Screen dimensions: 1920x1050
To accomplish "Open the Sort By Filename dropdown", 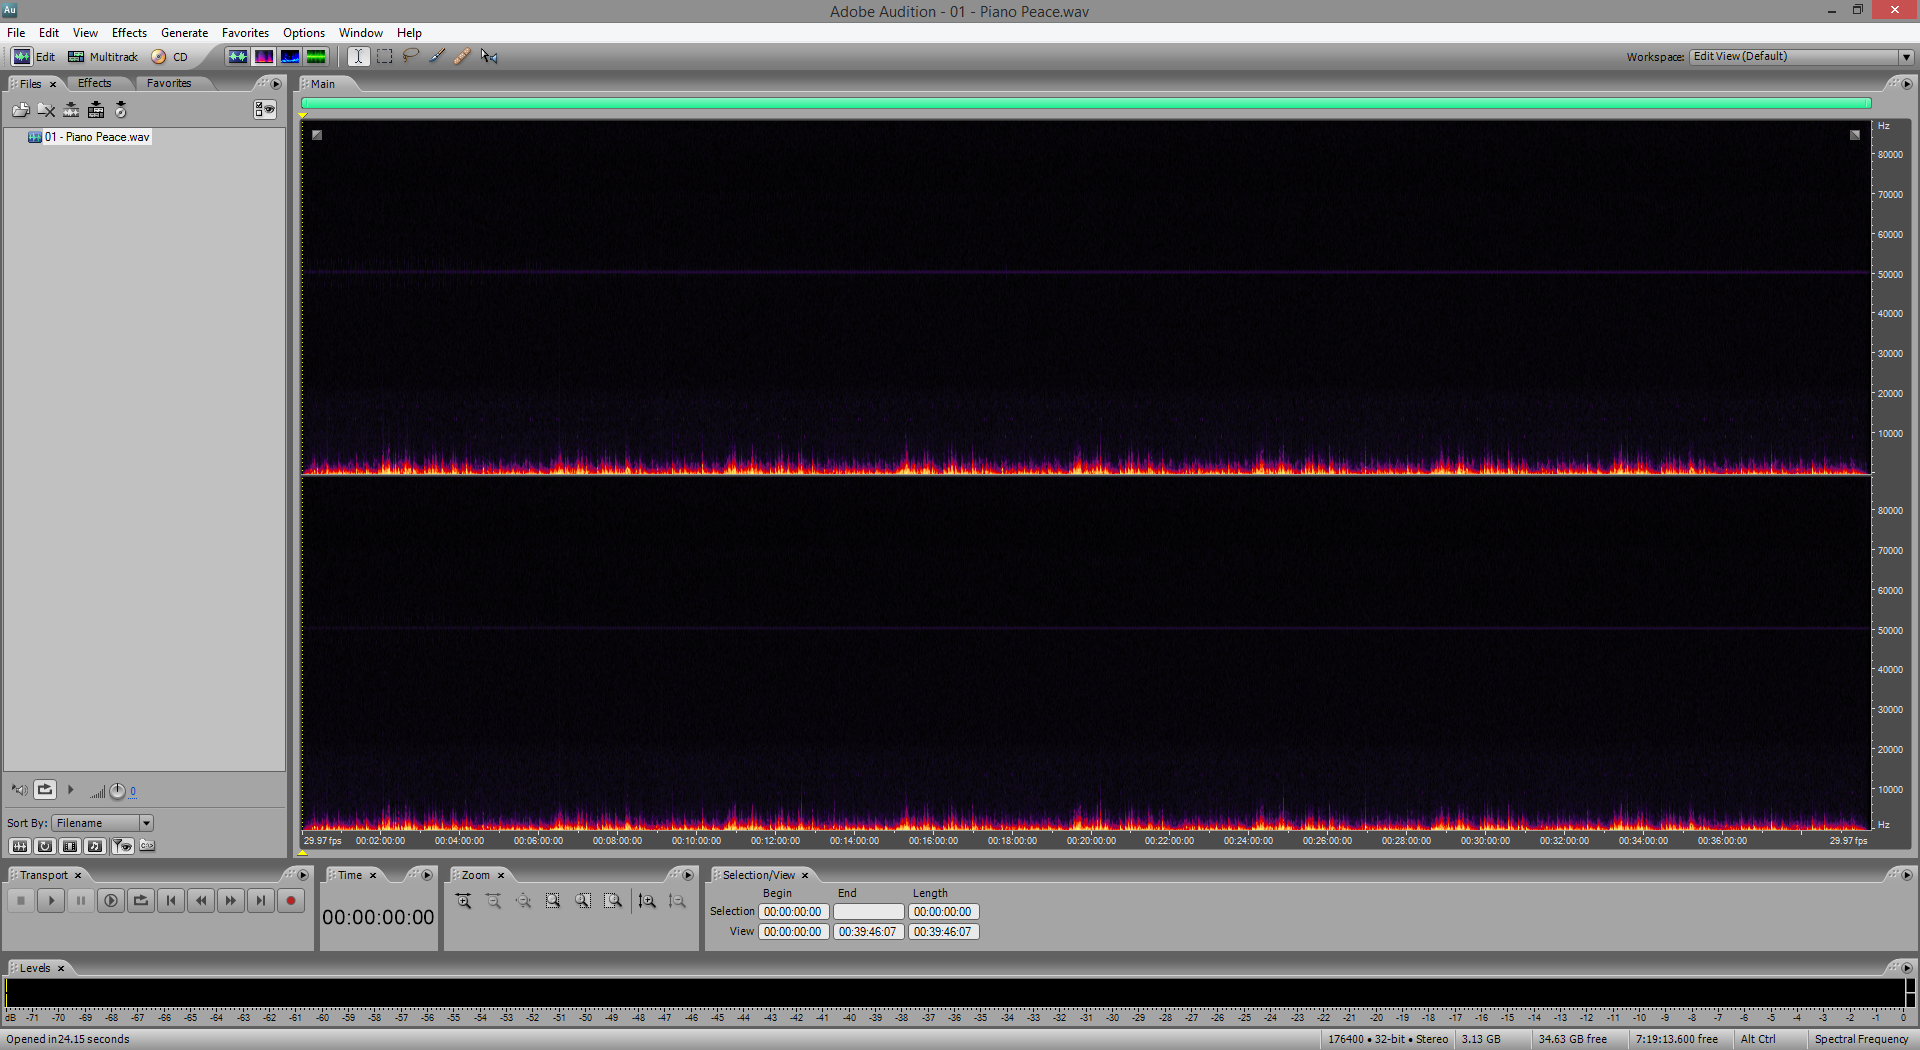I will coord(103,823).
